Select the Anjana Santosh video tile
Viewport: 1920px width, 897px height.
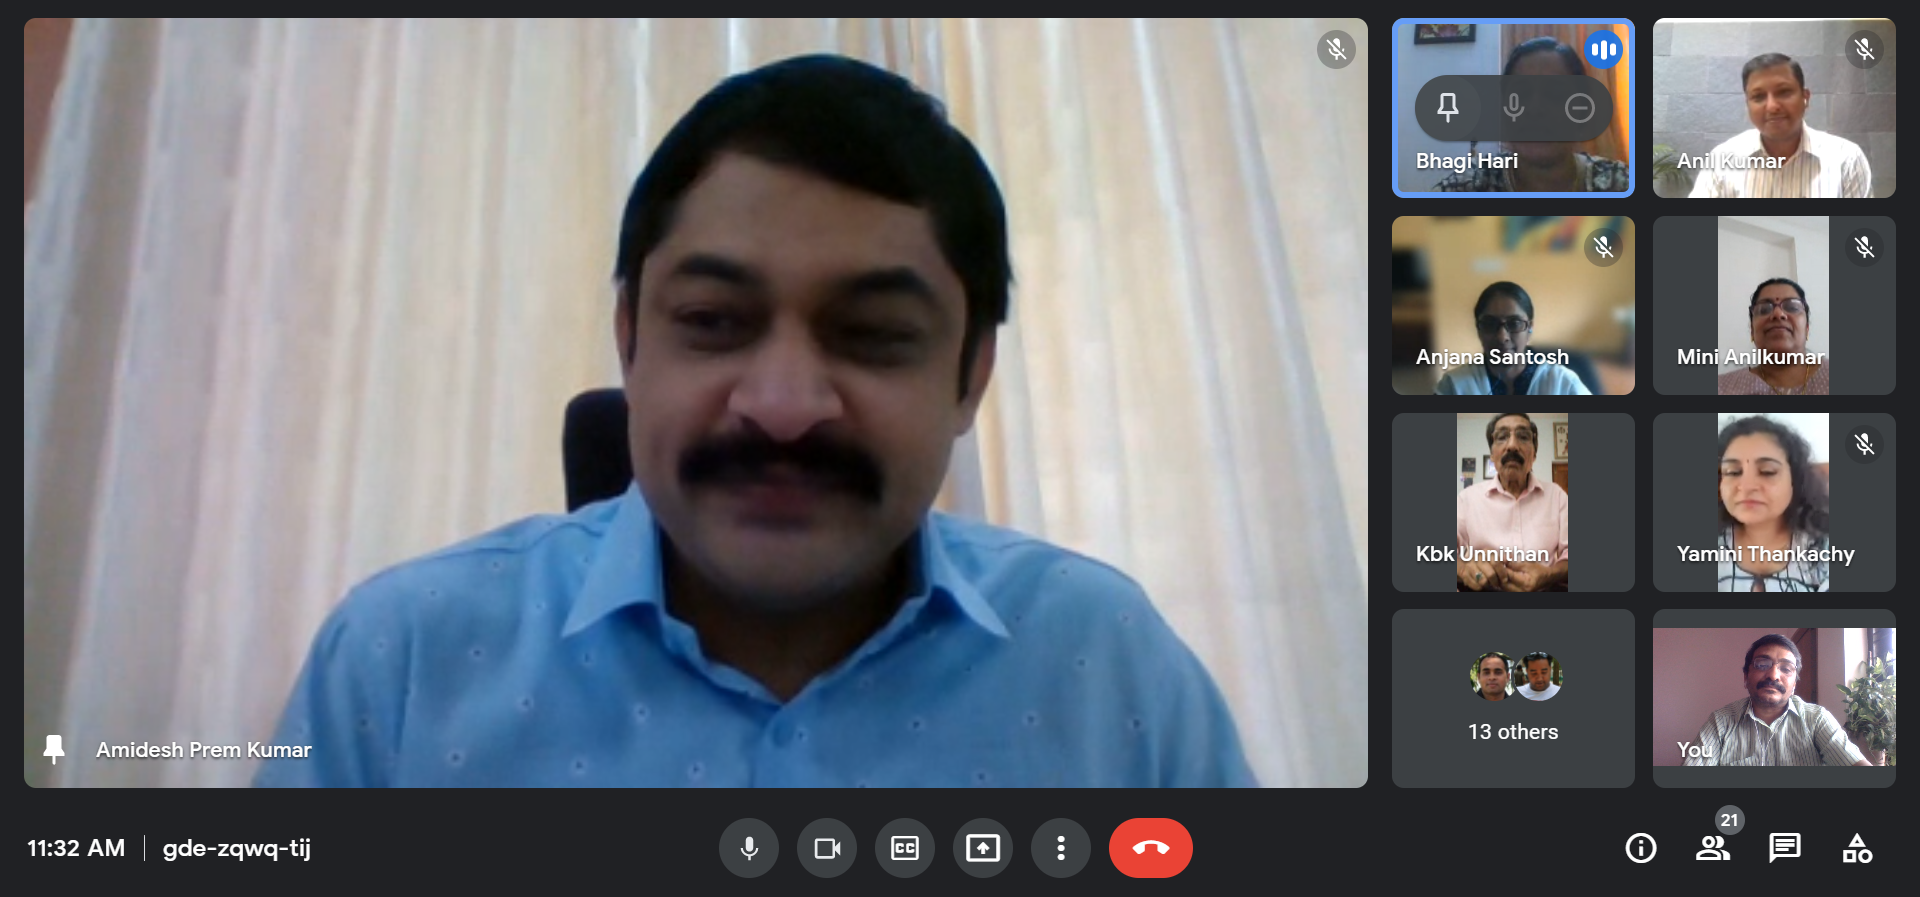click(1513, 305)
